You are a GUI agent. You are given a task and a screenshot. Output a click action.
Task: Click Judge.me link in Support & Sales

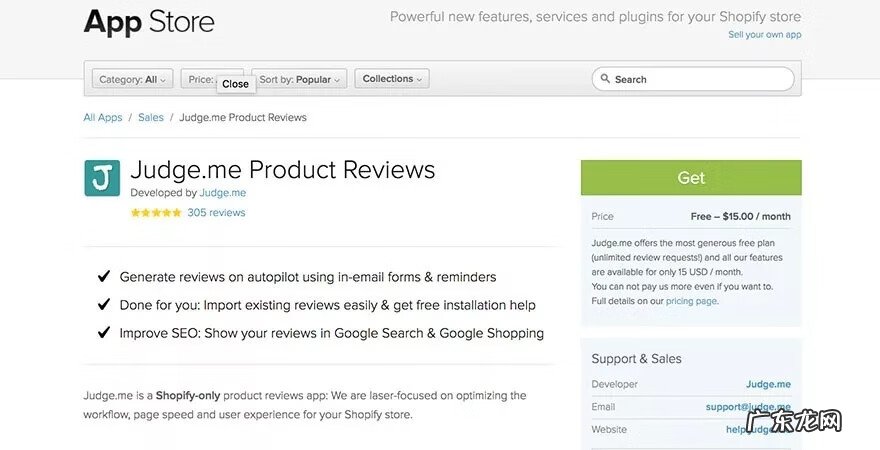pyautogui.click(x=768, y=384)
